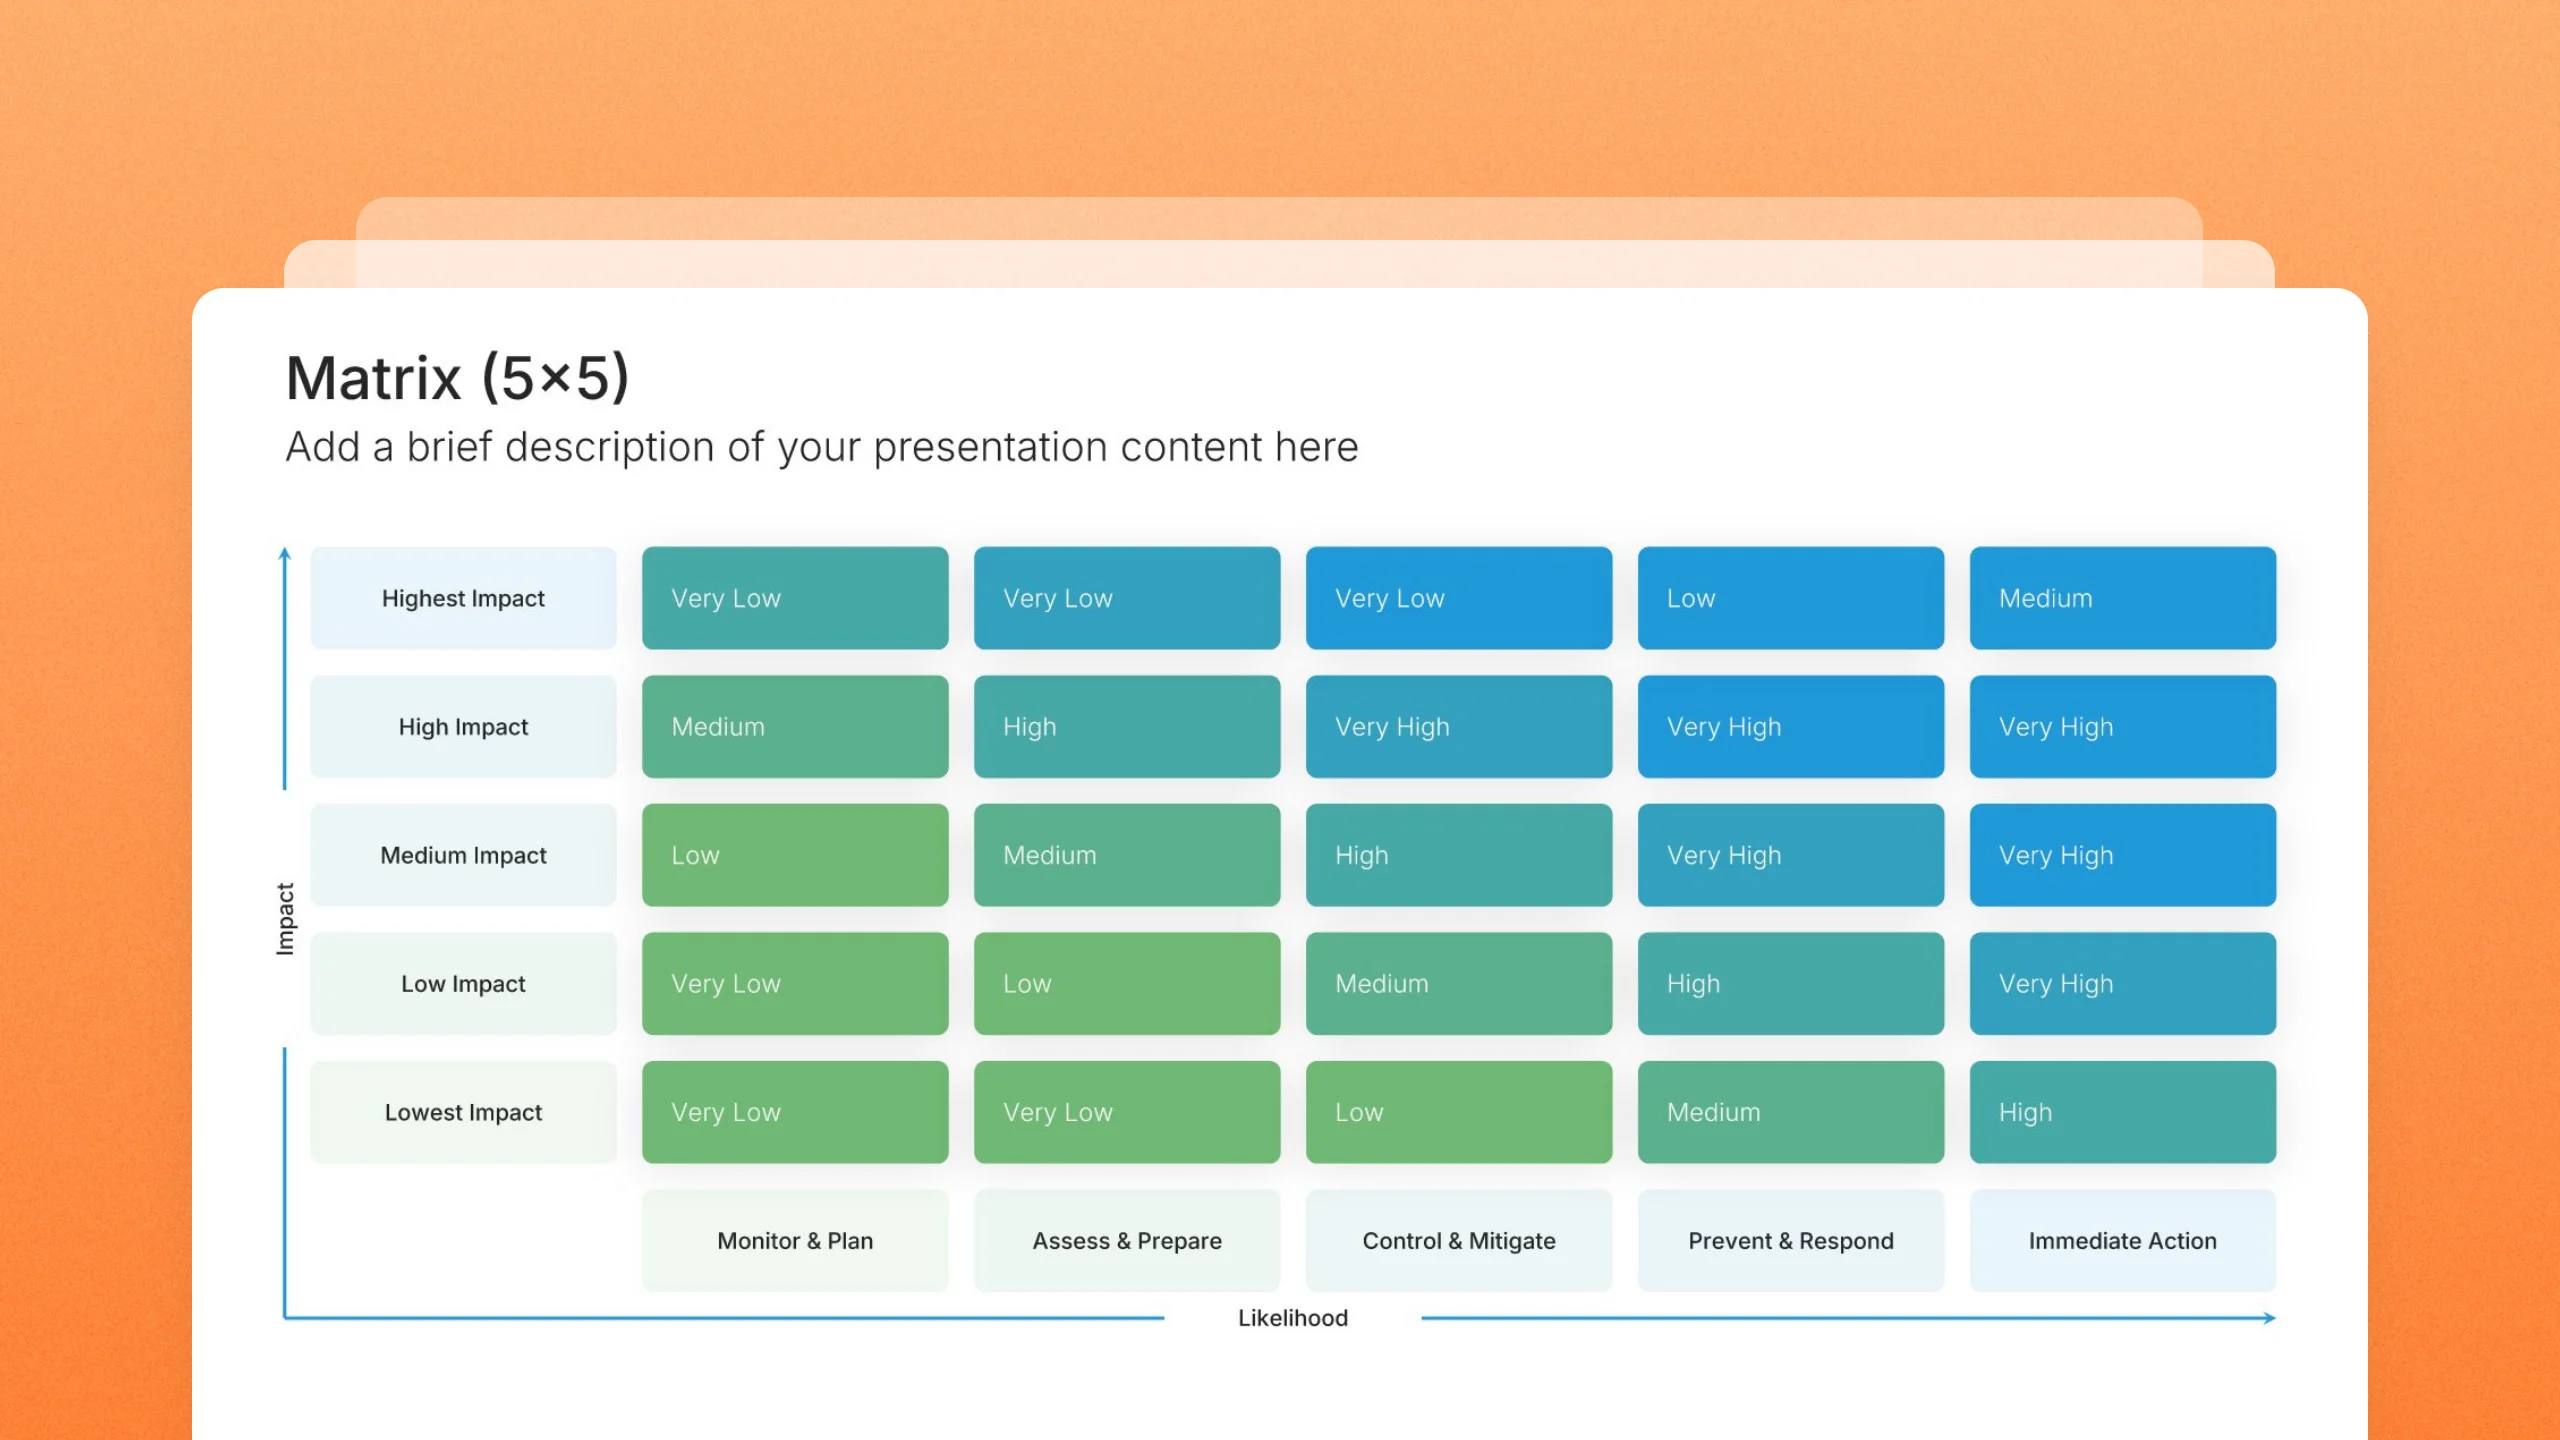
Task: Click the "Low Impact" row label
Action: [463, 984]
